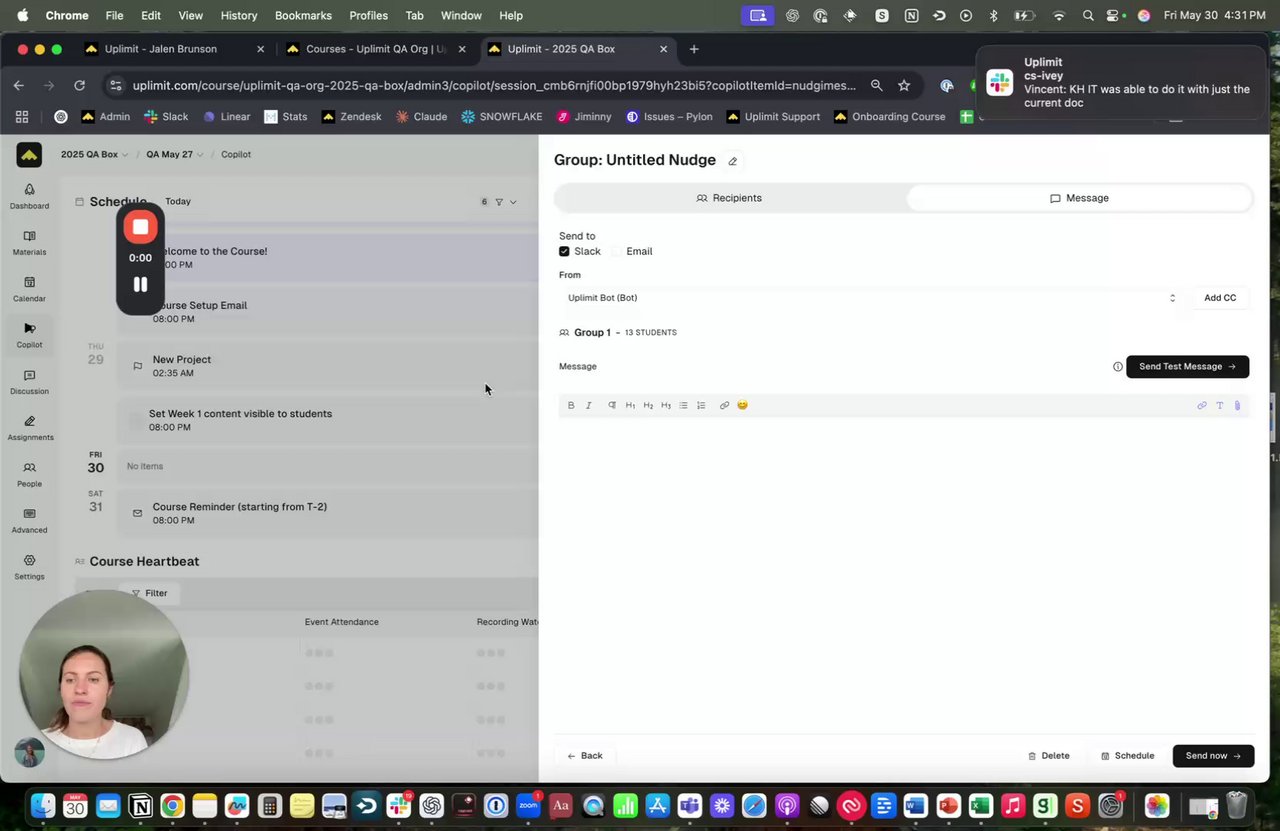The width and height of the screenshot is (1280, 831).
Task: Uncheck the Slack checkbox
Action: point(564,251)
